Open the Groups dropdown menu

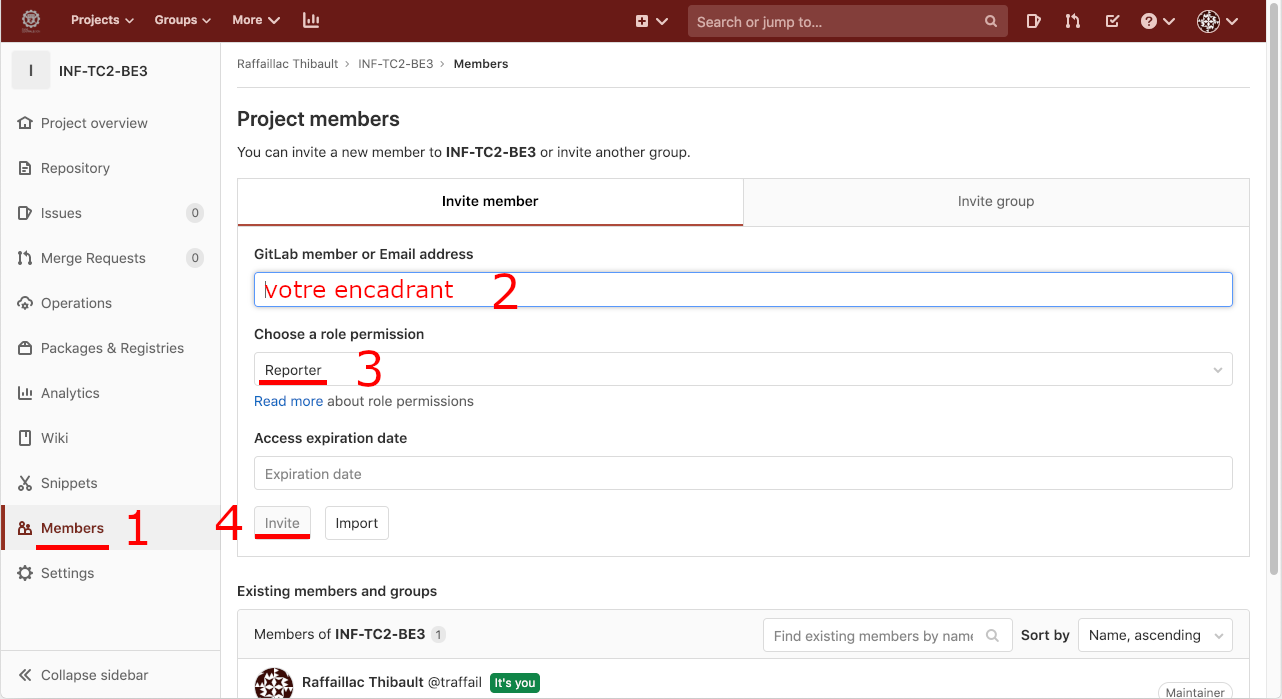[183, 20]
